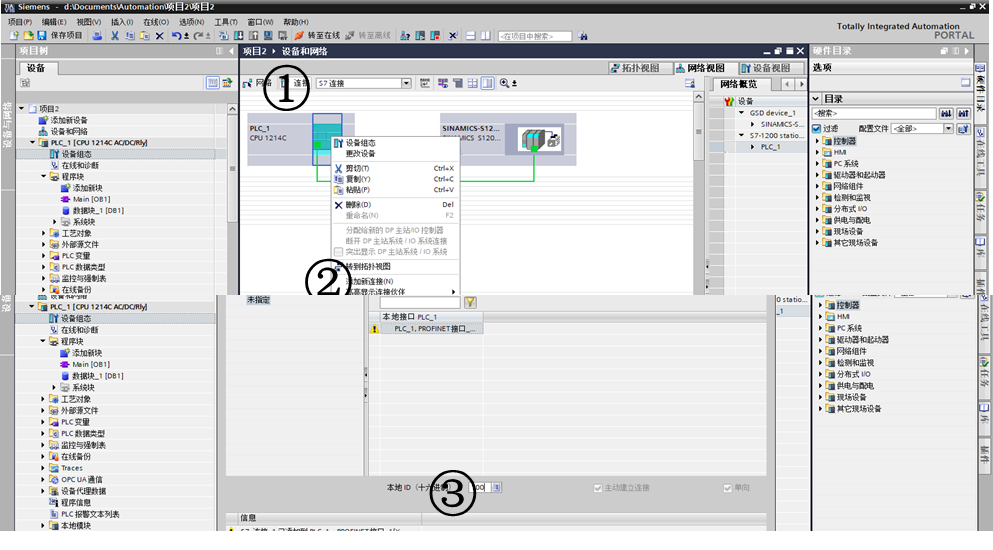Click the download to device icon
The image size is (993, 550).
[x=239, y=35]
